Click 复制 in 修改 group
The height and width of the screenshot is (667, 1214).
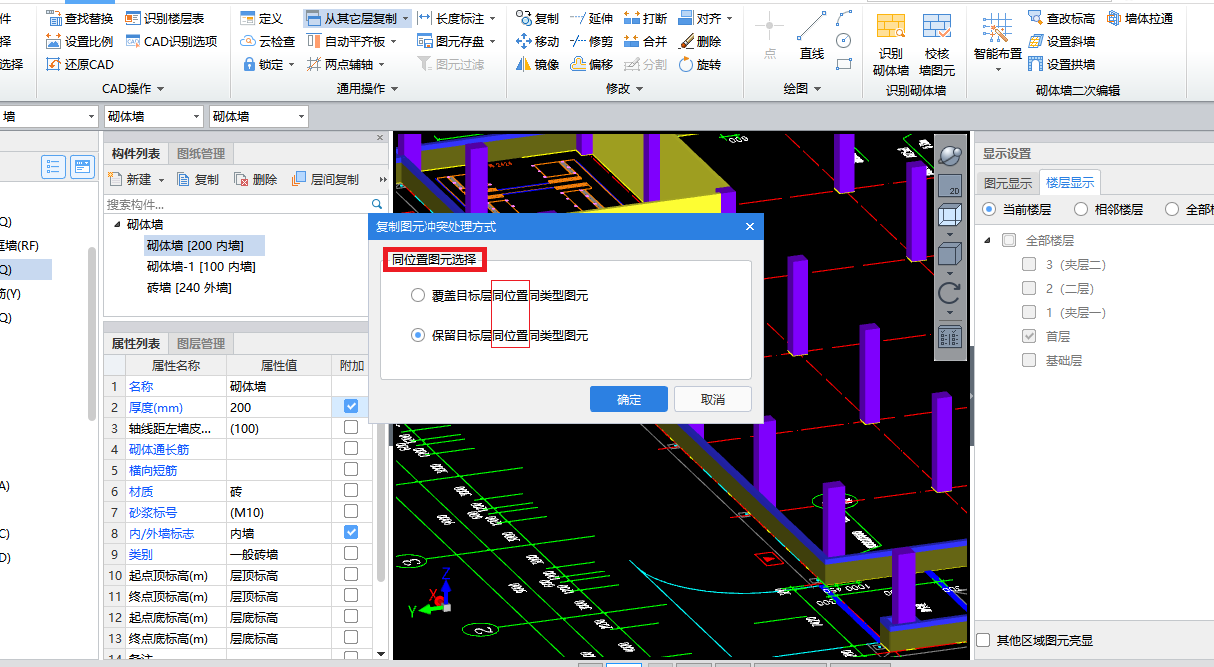tap(538, 18)
